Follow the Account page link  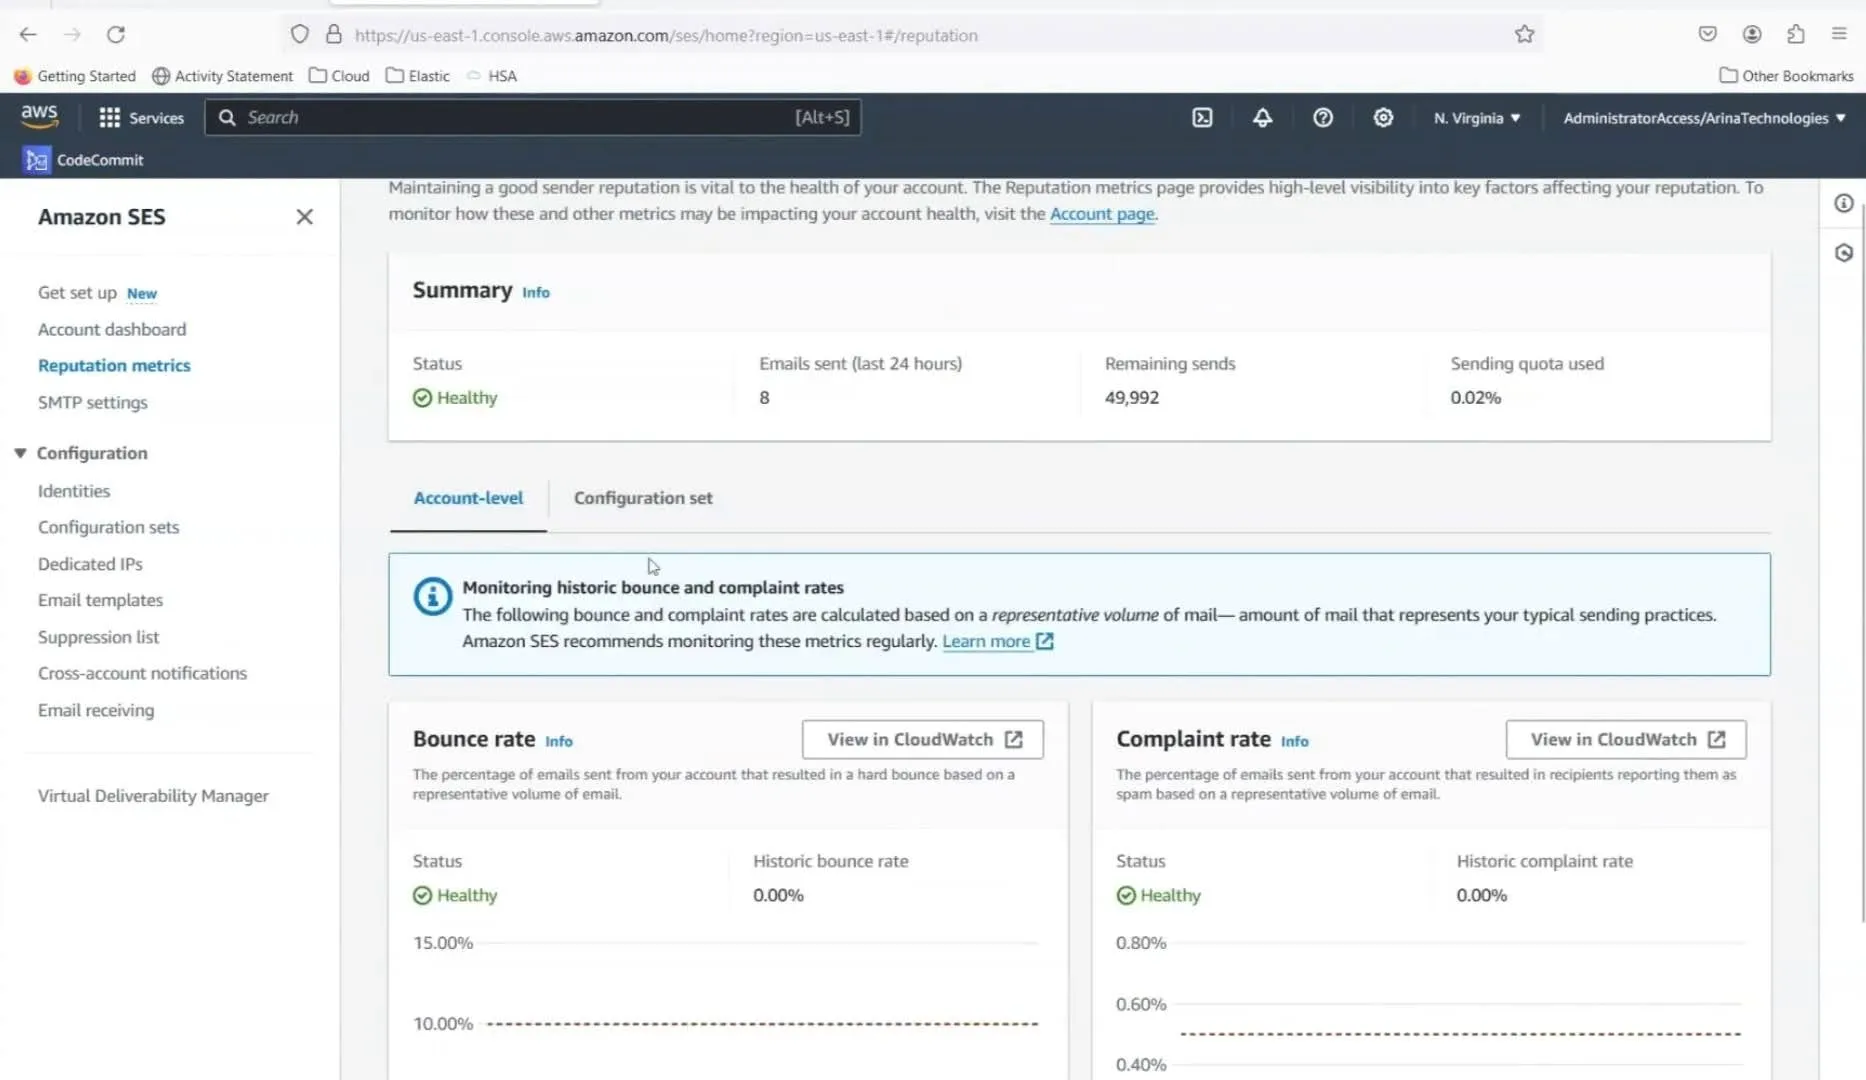coord(1101,214)
